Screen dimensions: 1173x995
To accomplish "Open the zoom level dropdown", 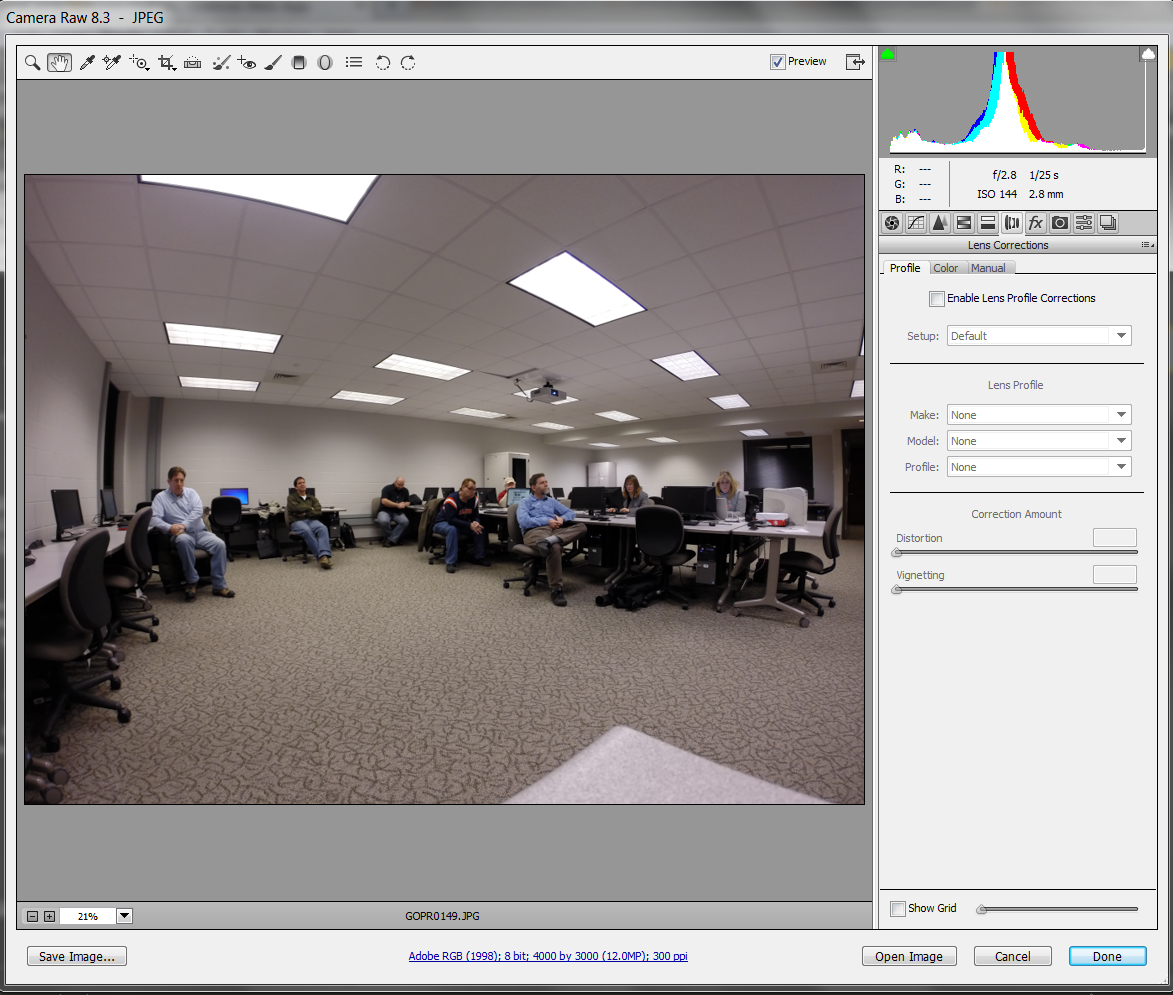I will (124, 916).
